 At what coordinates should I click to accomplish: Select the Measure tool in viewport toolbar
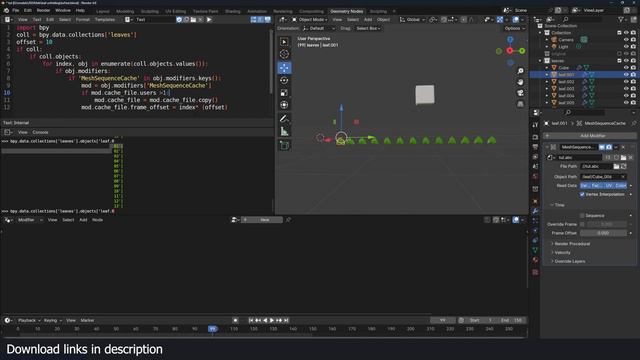[x=284, y=131]
